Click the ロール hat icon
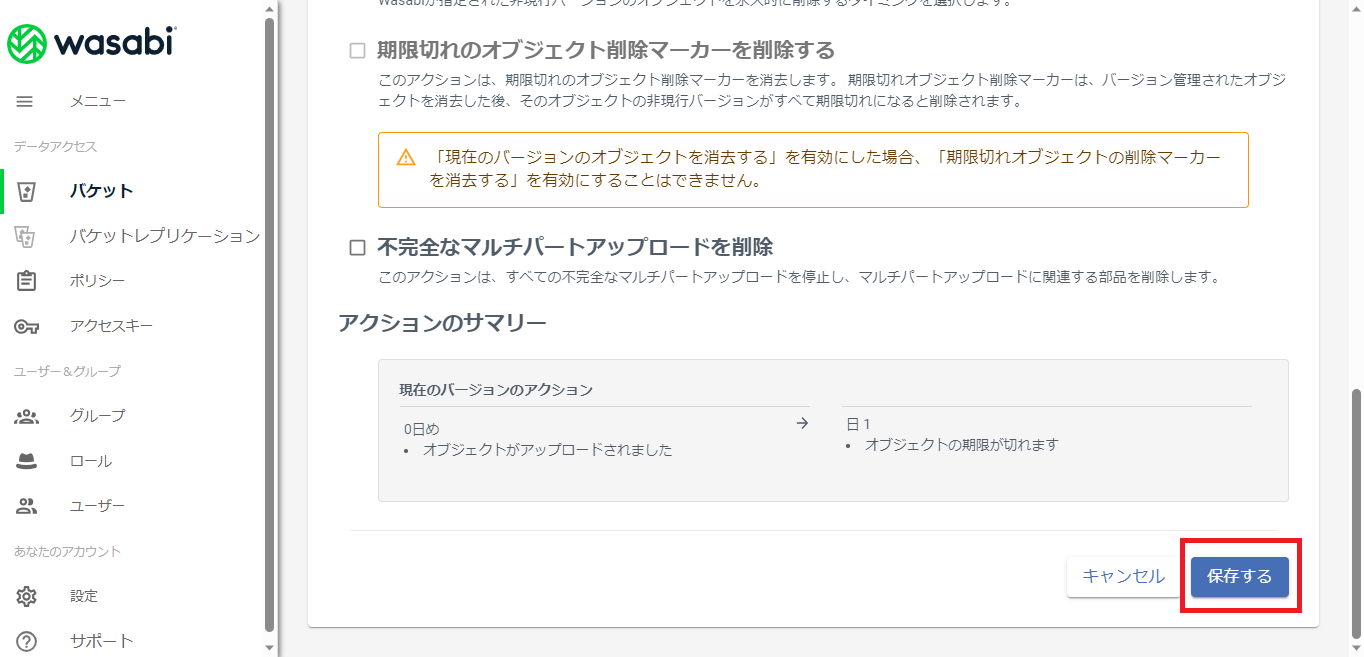This screenshot has height=657, width=1364. [x=27, y=461]
